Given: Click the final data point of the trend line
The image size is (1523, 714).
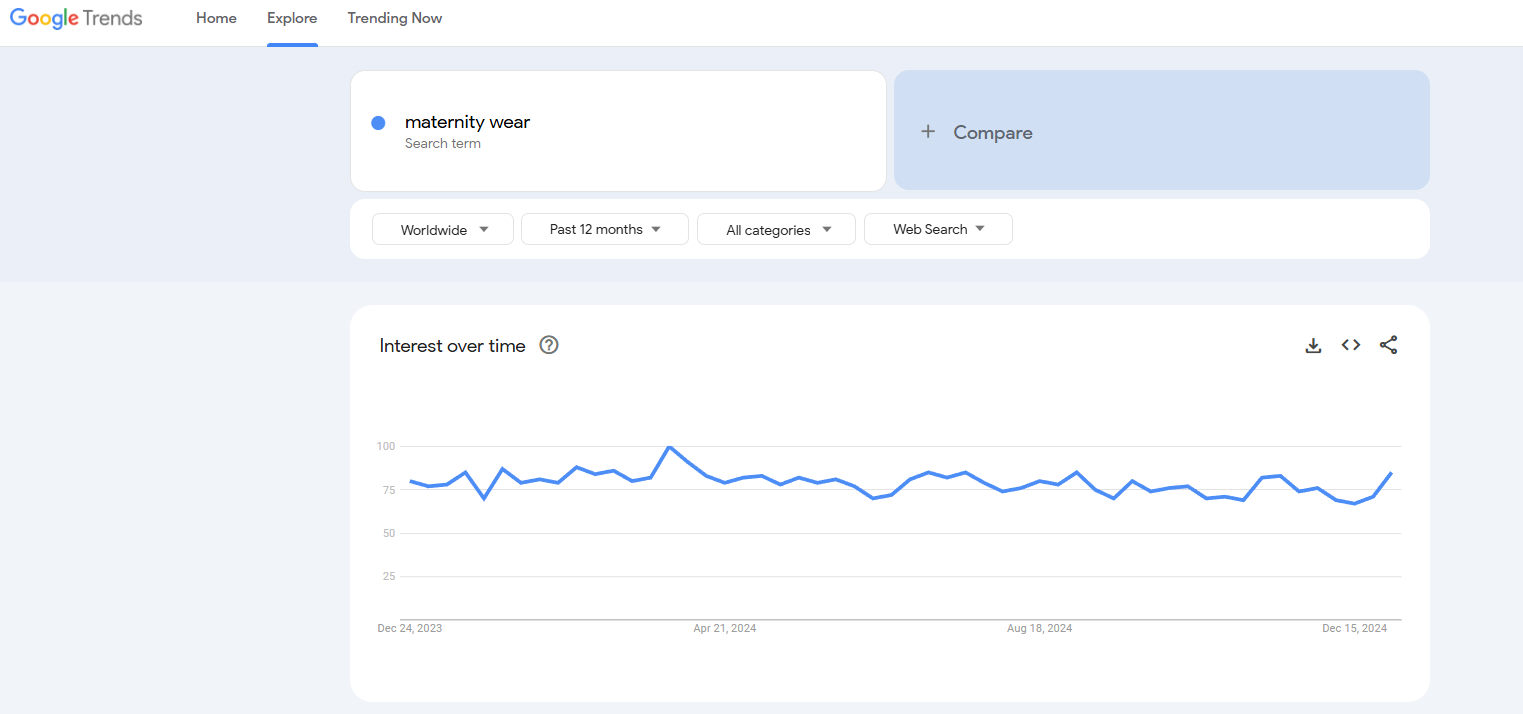Looking at the screenshot, I should [x=1391, y=473].
